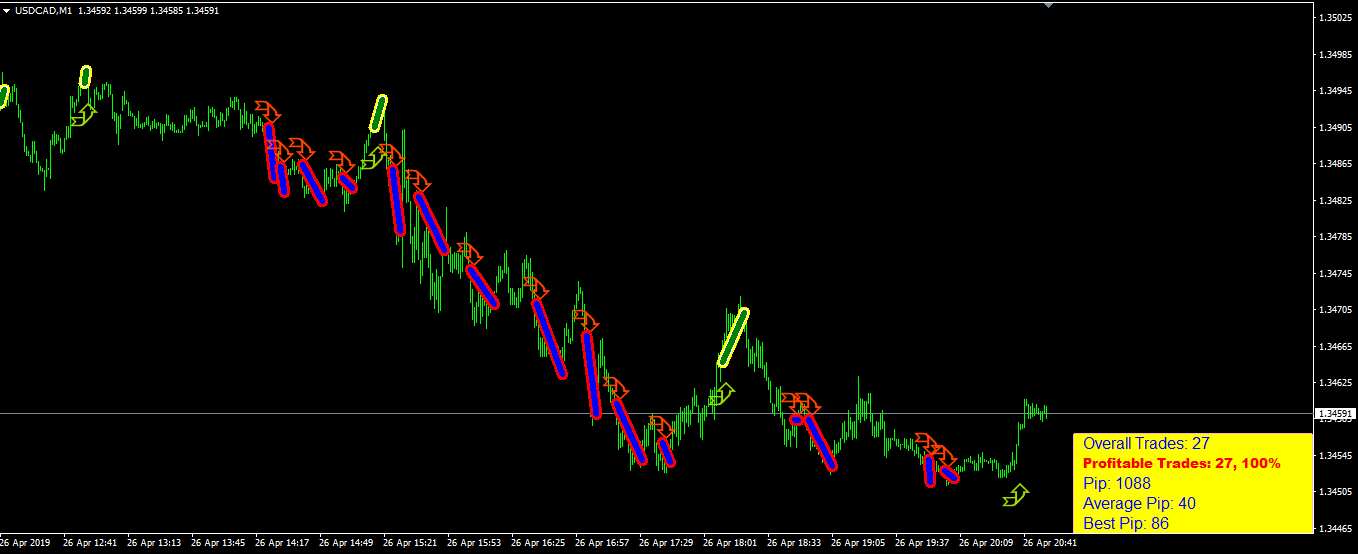Click the 26 Apr 15:53 time label
This screenshot has width=1358, height=554.
474,544
